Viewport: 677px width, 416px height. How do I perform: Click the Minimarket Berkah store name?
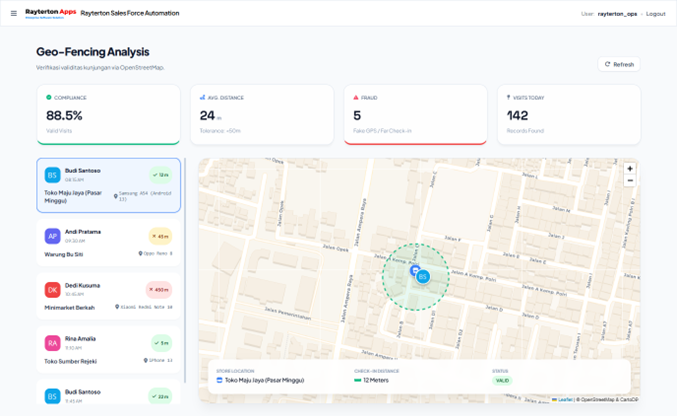(70, 308)
